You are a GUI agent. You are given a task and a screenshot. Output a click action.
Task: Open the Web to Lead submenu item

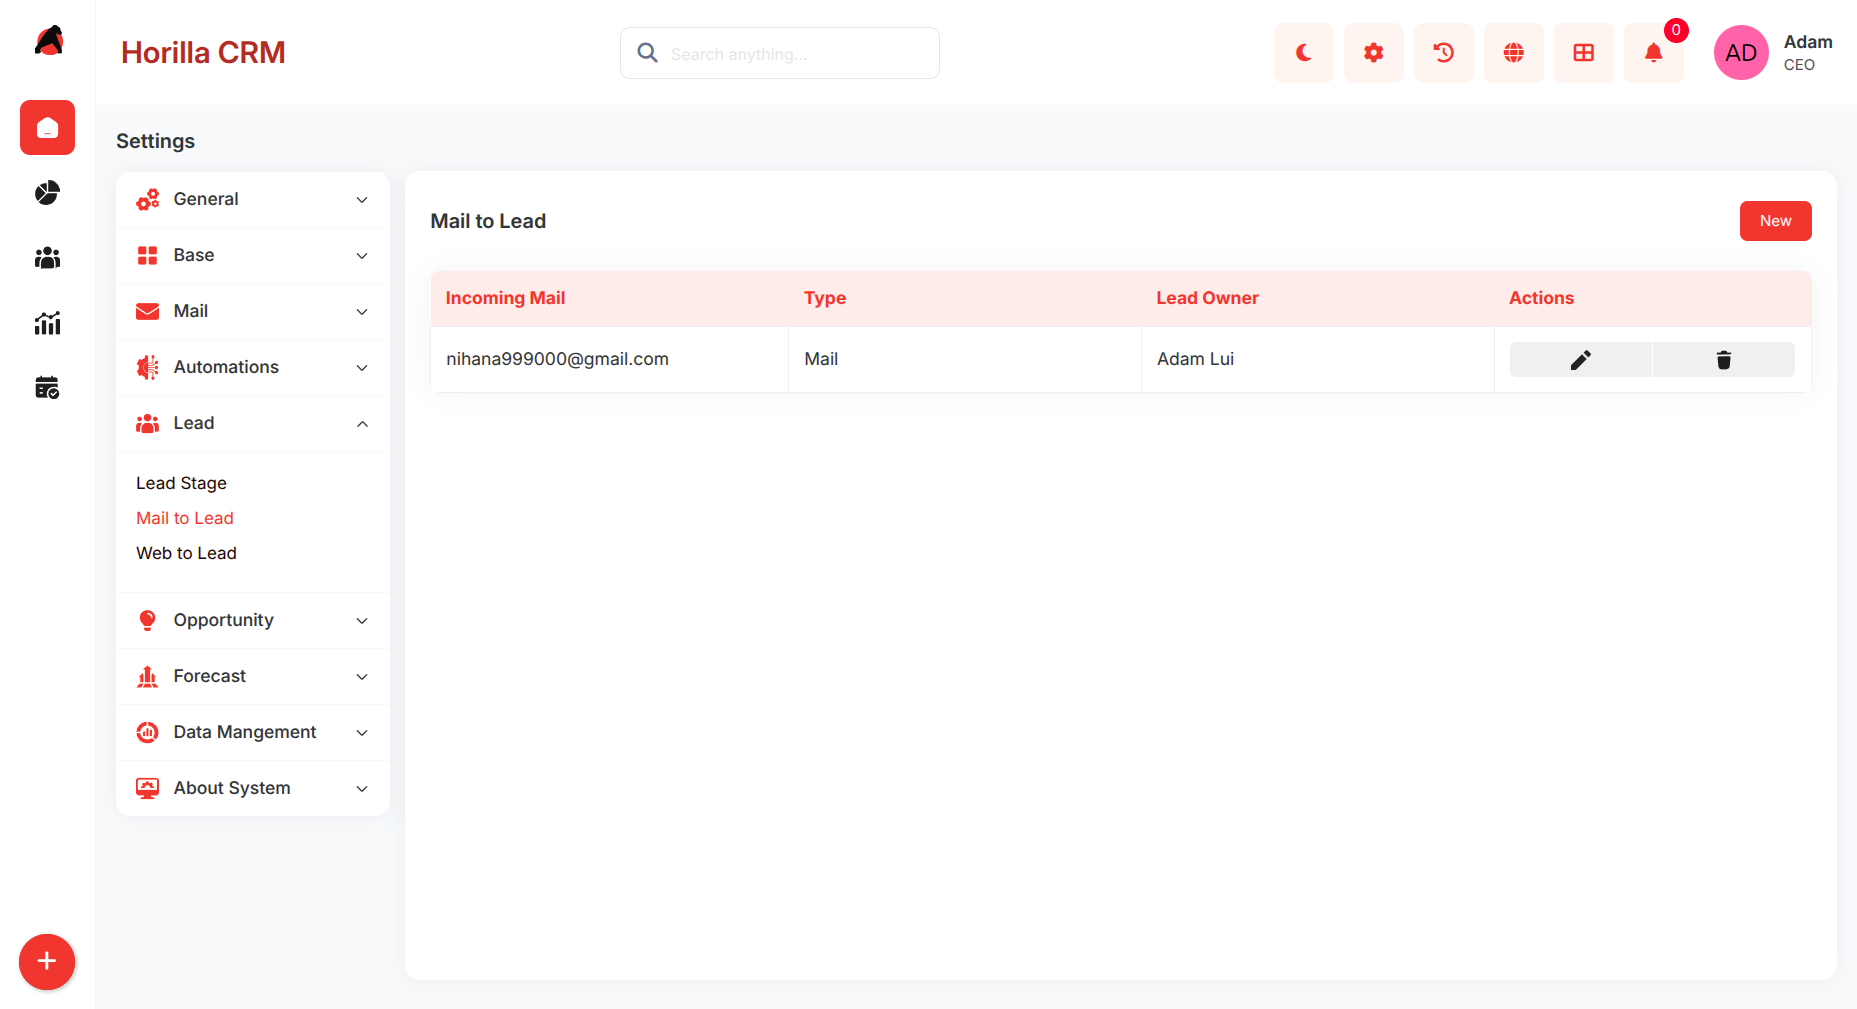186,553
